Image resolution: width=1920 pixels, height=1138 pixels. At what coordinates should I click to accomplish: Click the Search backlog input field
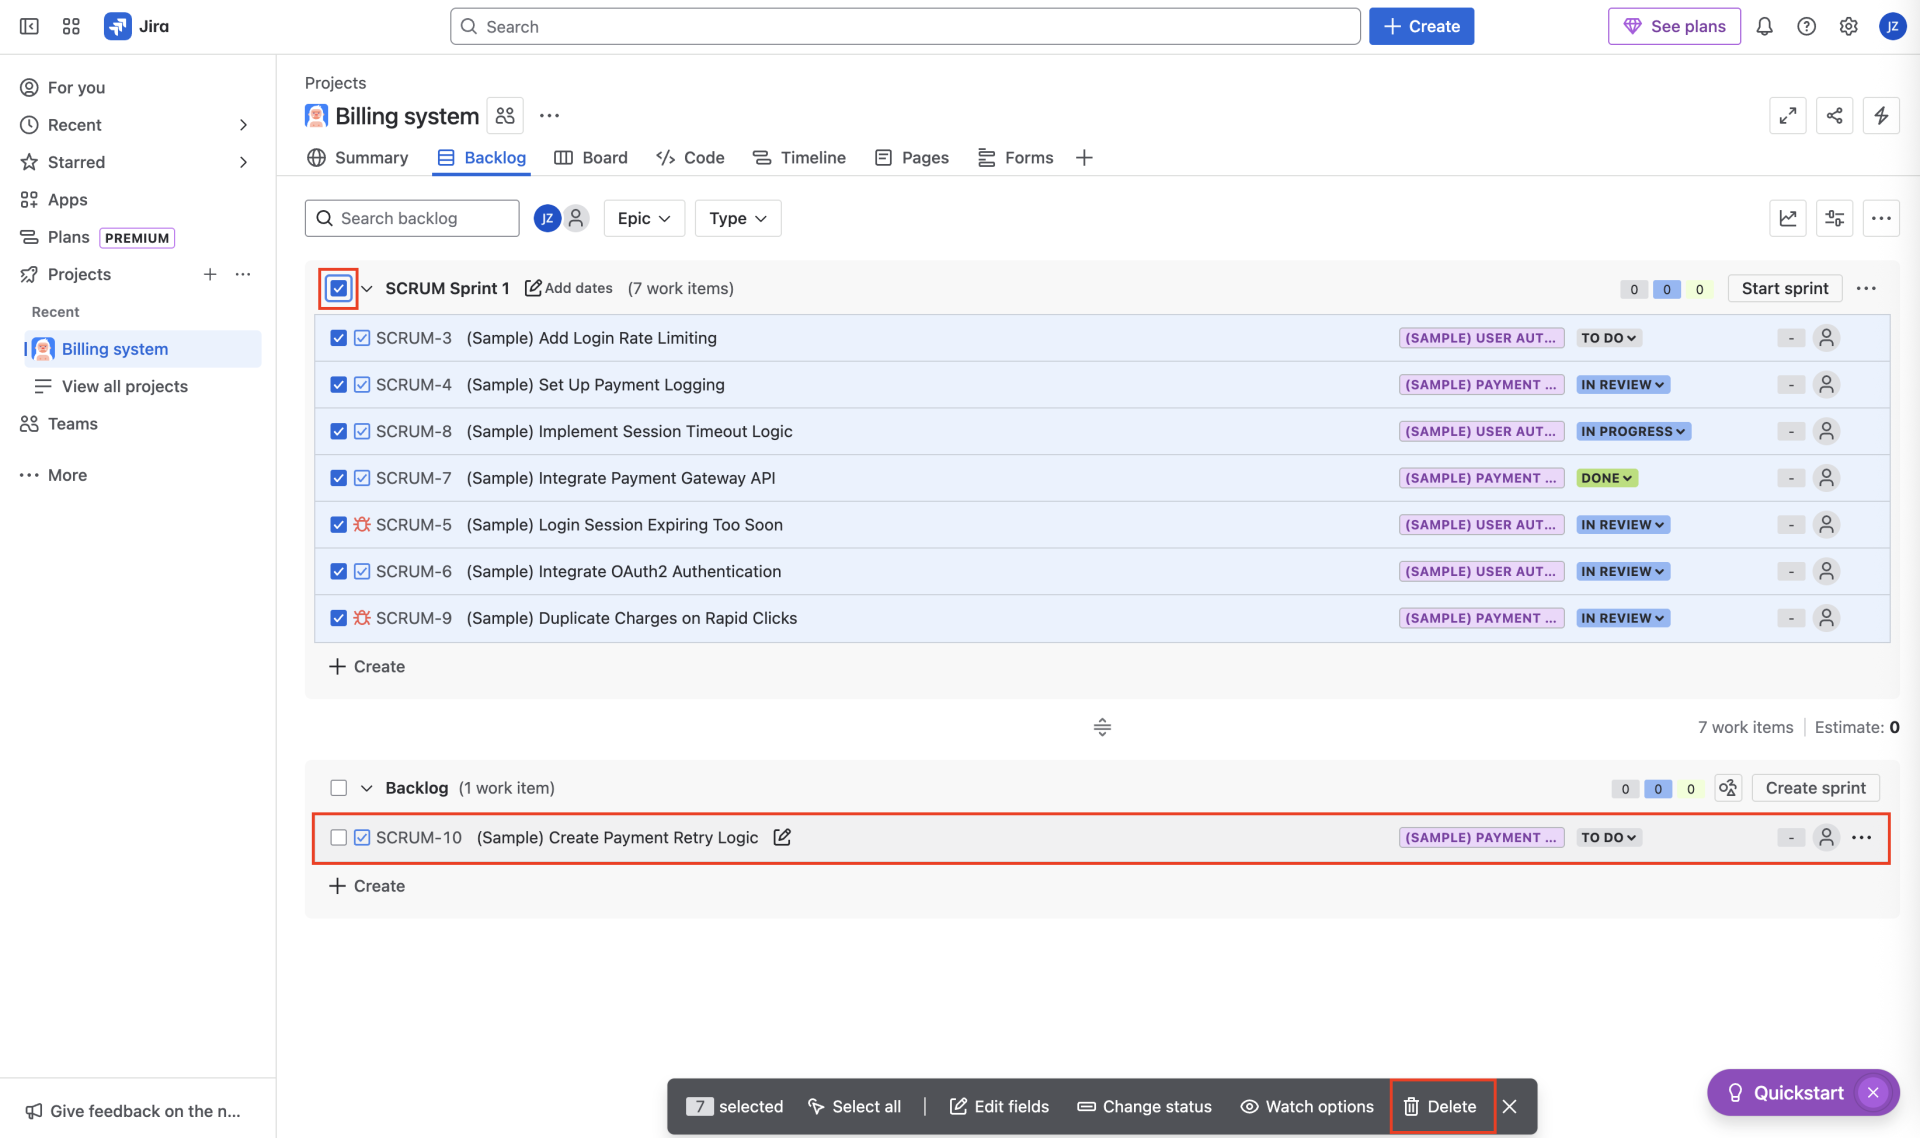pos(412,218)
